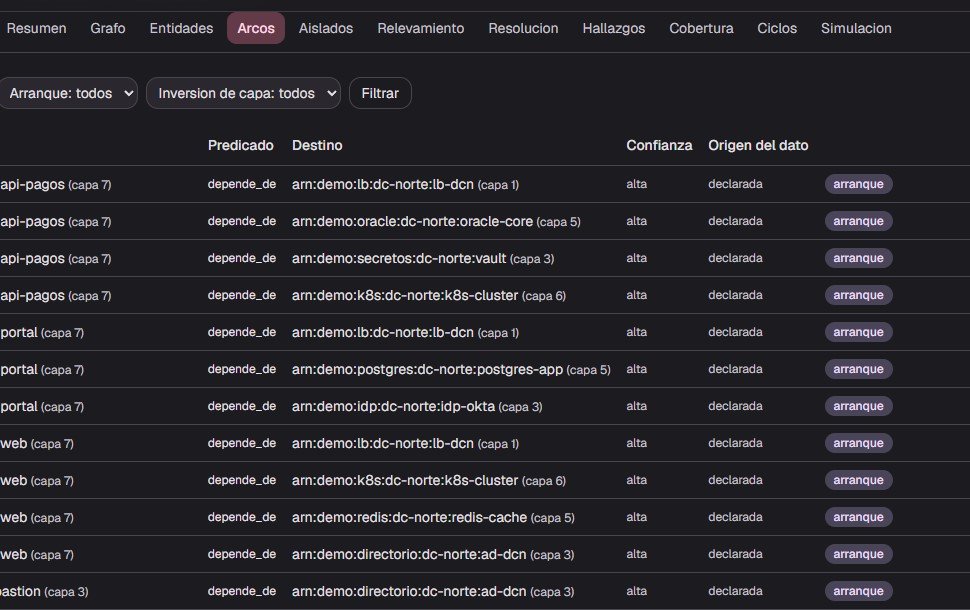Open the Hallazgos tab
This screenshot has width=970, height=610.
[614, 28]
